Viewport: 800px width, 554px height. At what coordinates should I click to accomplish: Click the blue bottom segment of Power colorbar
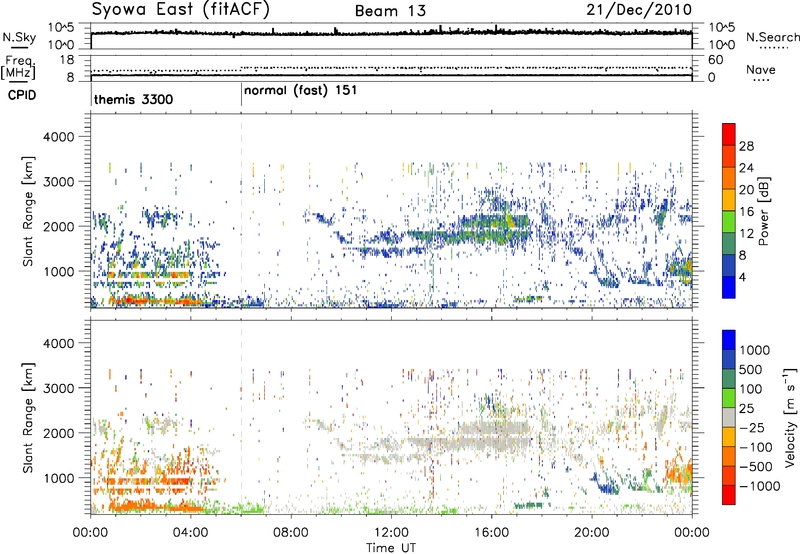tap(729, 287)
